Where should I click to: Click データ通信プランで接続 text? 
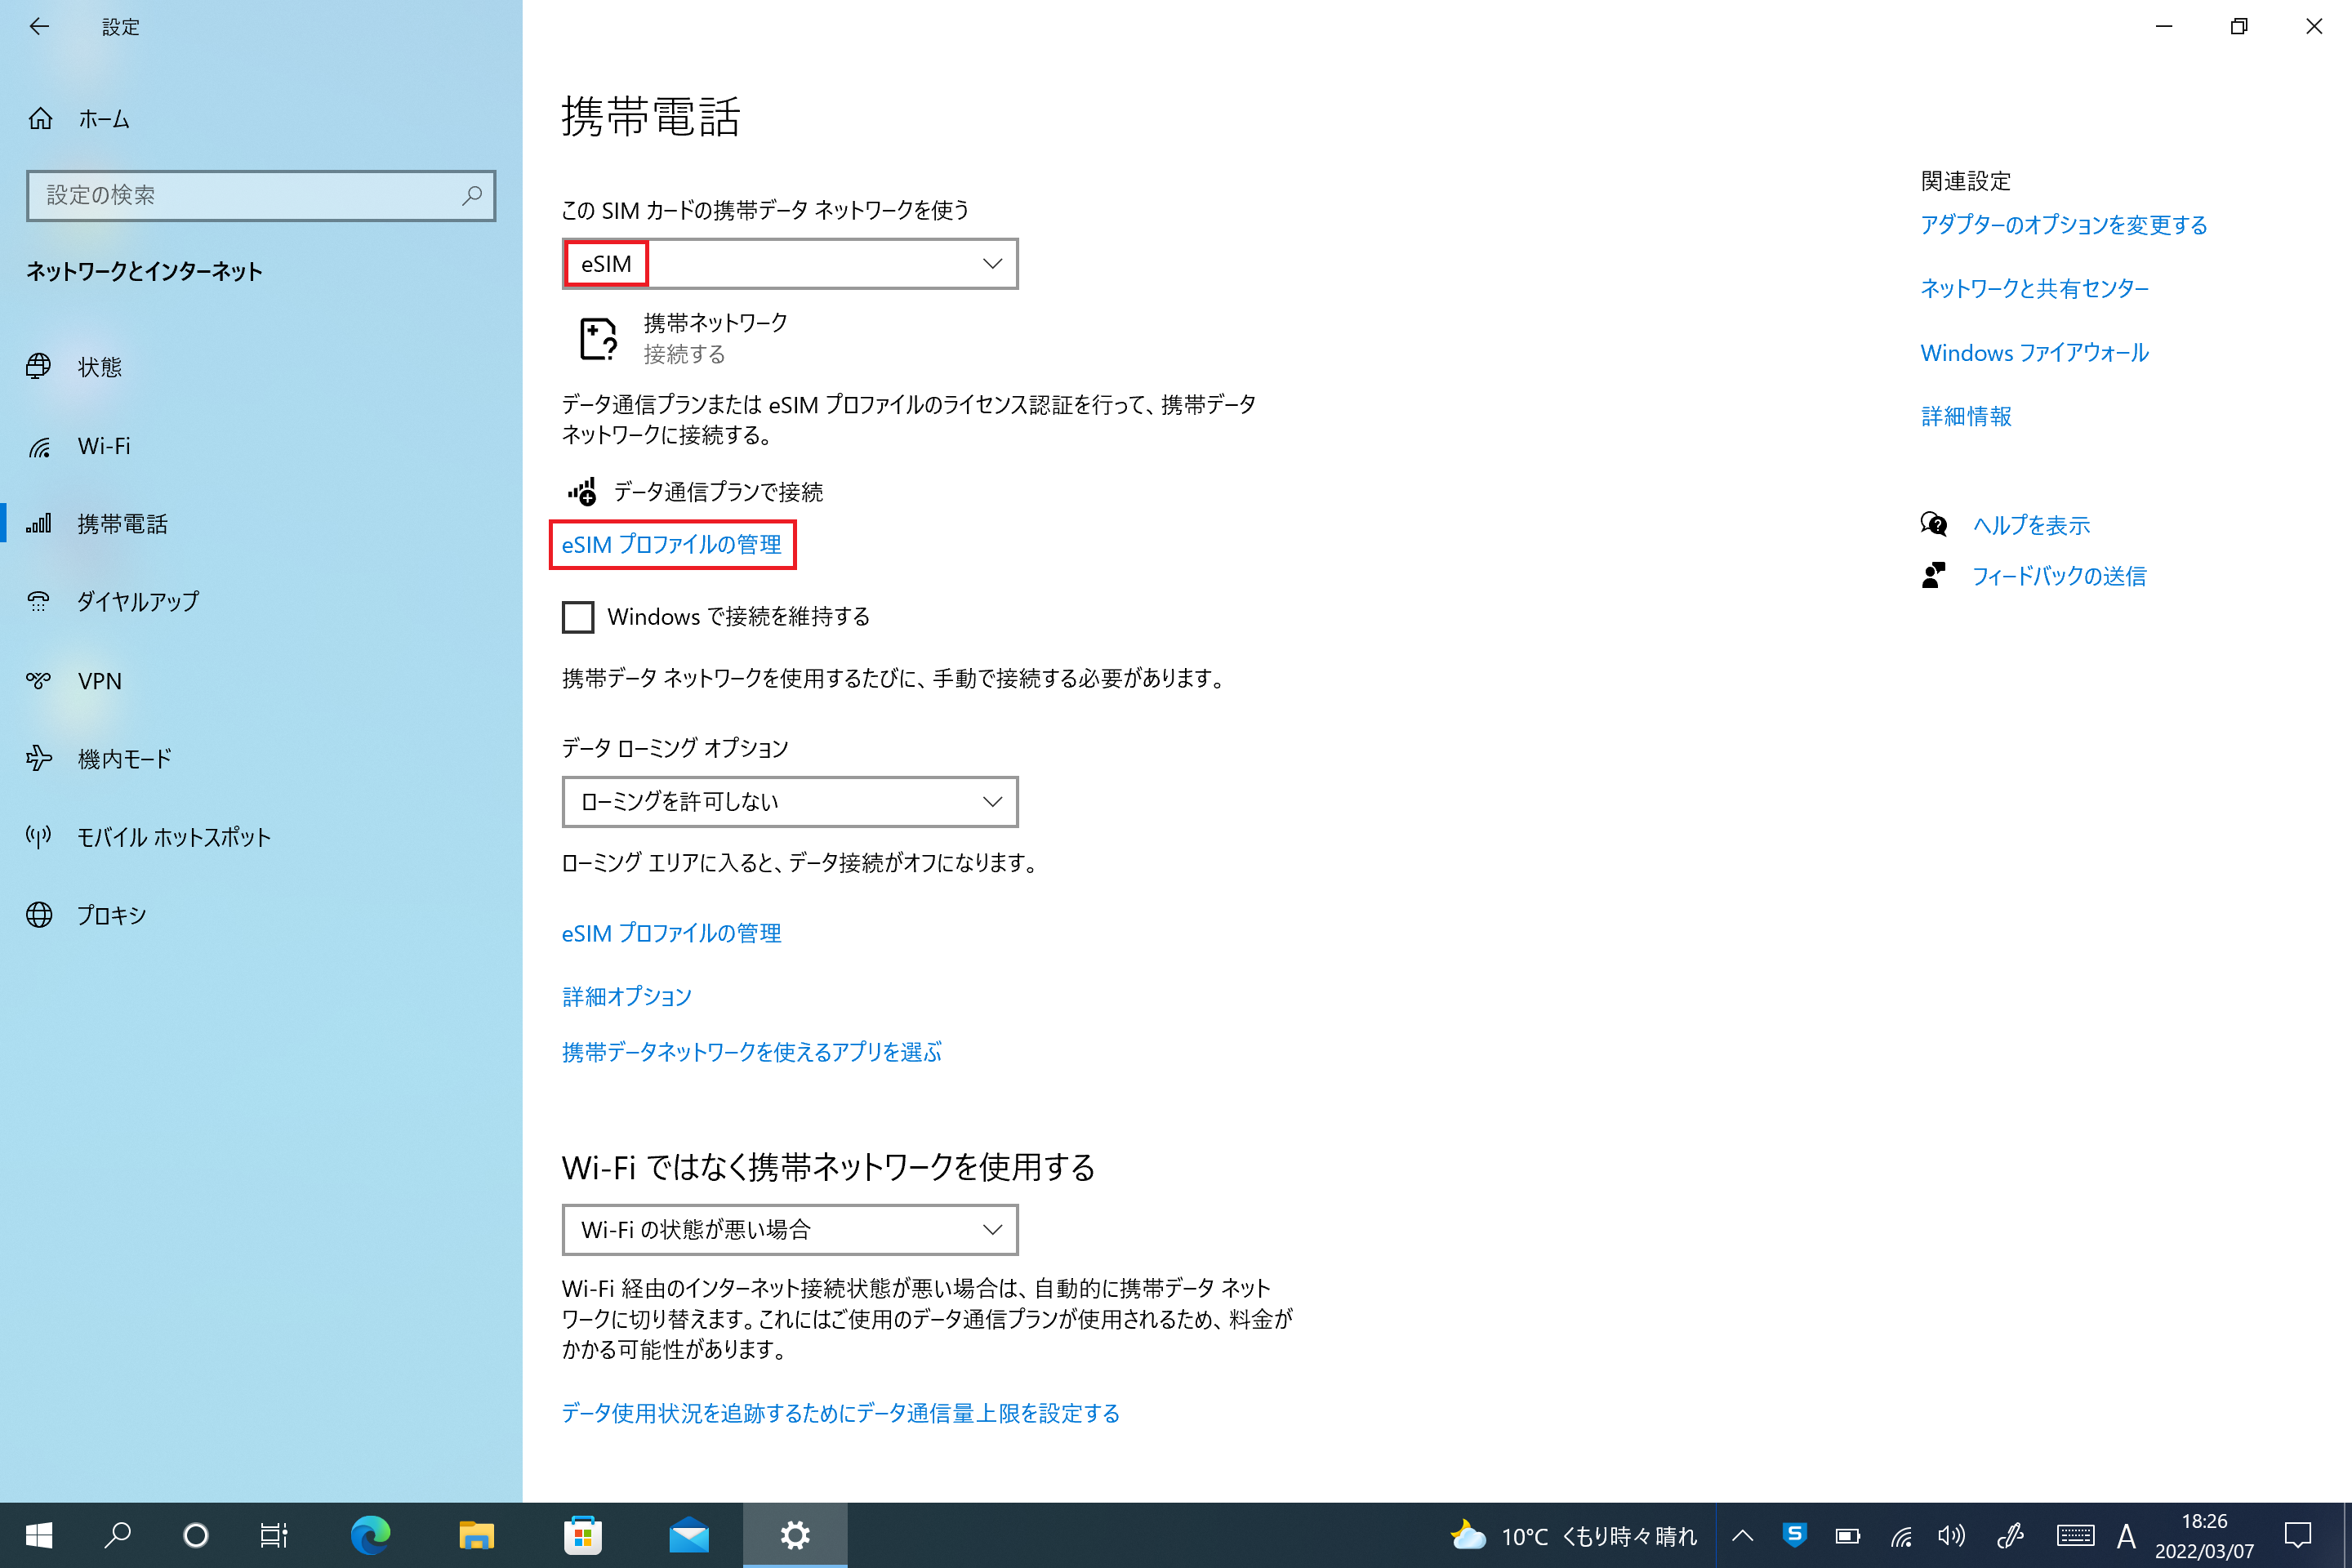point(718,492)
